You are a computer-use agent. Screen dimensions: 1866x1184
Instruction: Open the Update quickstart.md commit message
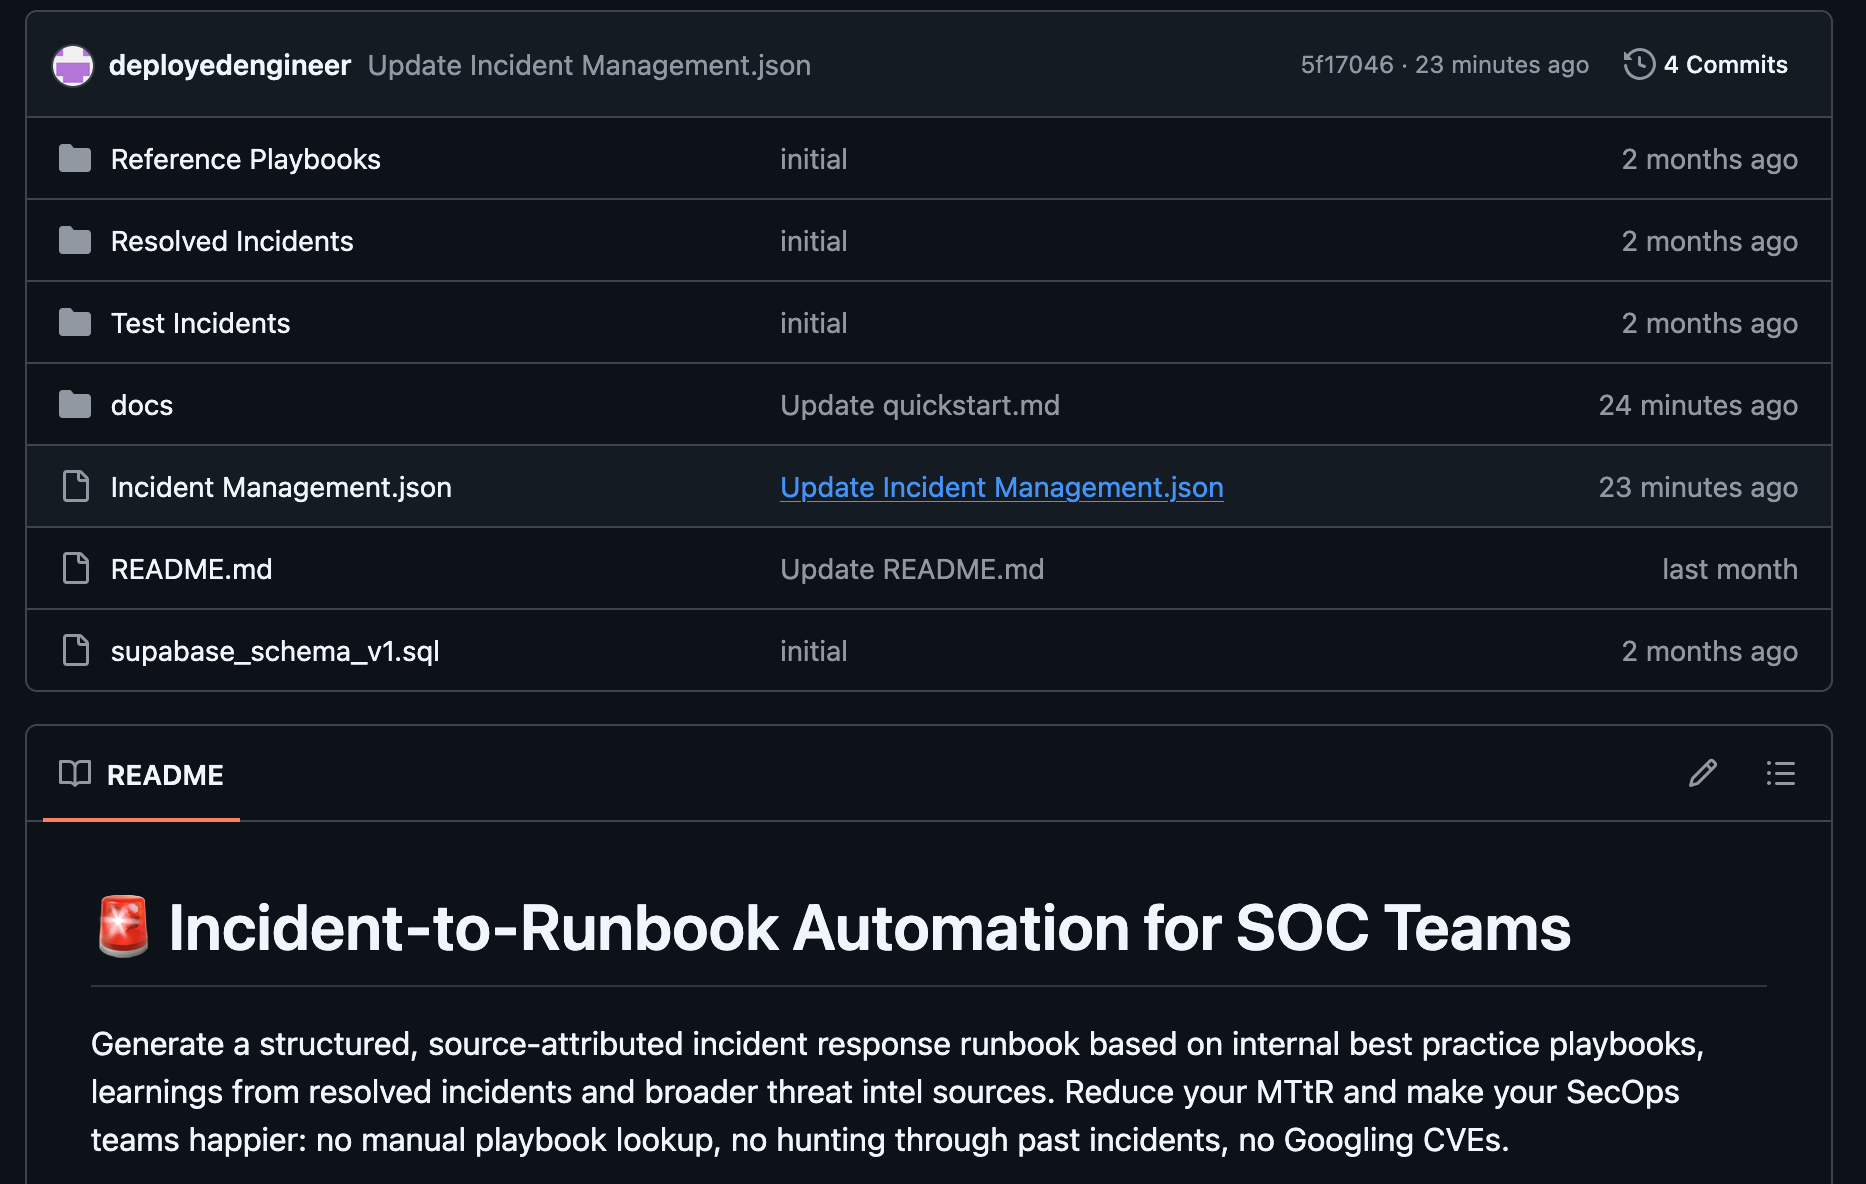coord(920,405)
